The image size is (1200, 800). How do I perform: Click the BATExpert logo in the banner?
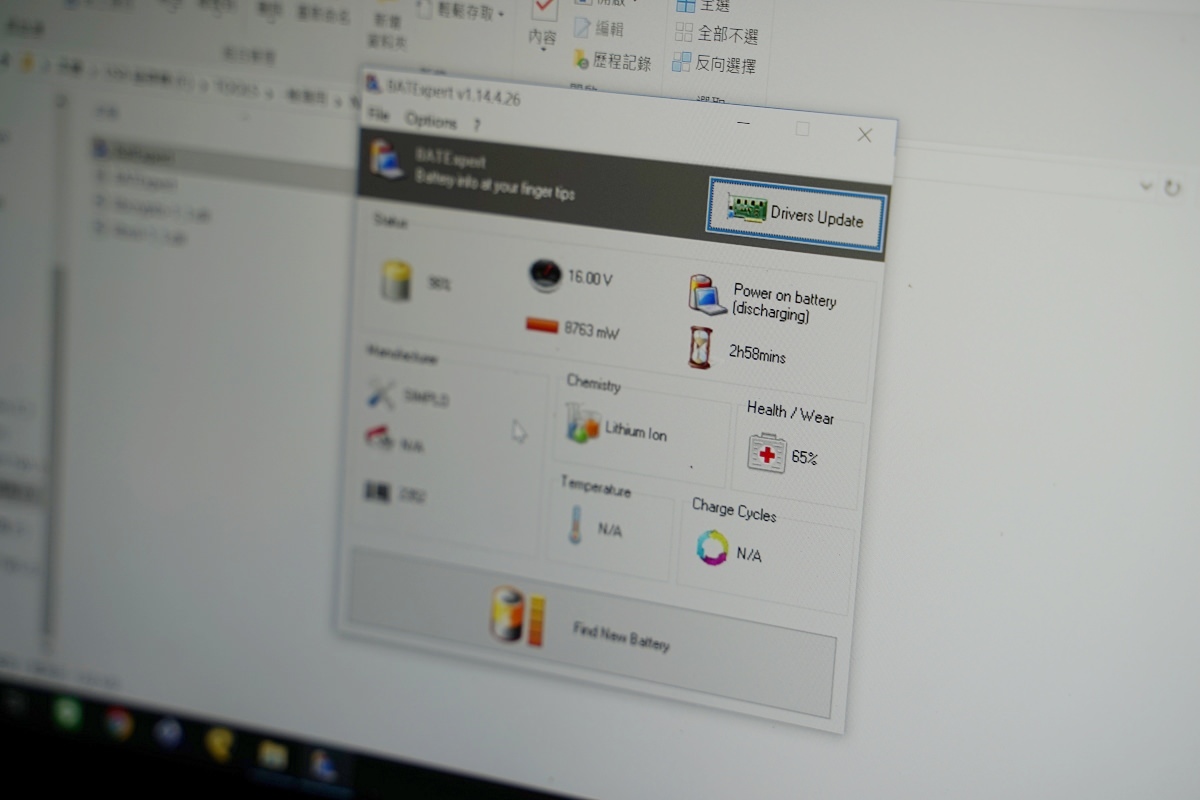387,160
